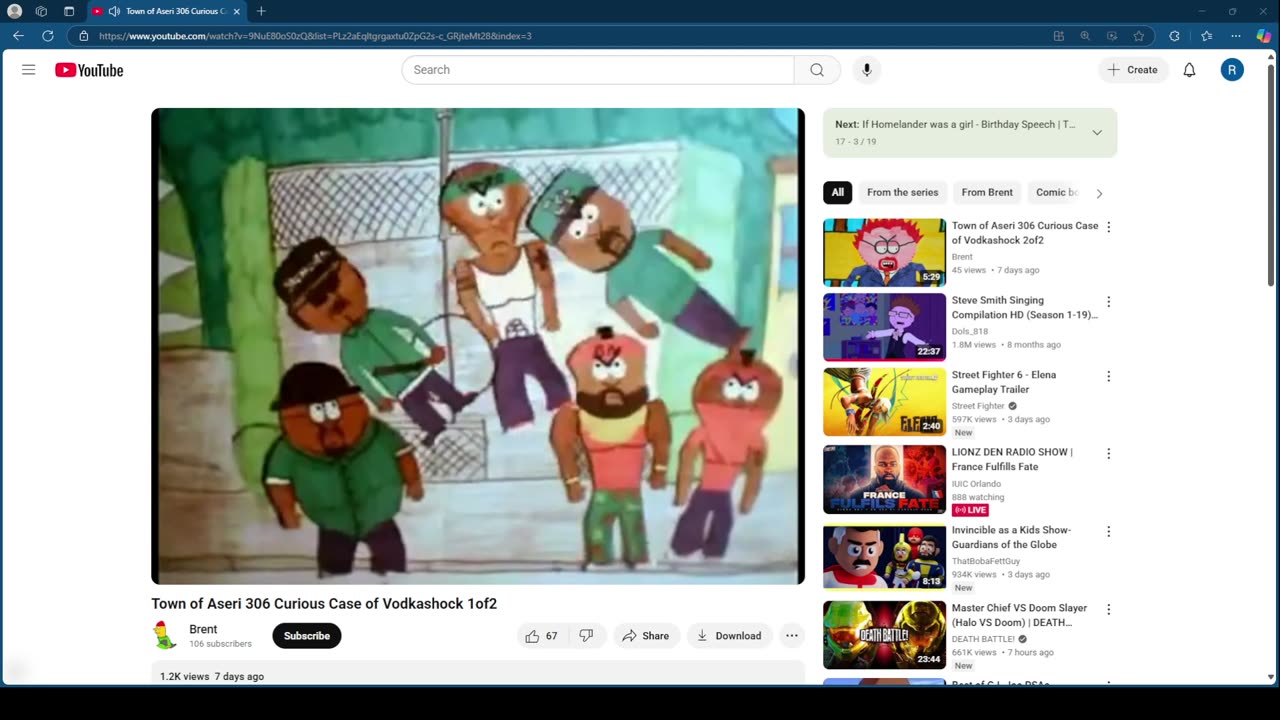Open the Create menu button
This screenshot has height=720, width=1280.
coord(1133,70)
